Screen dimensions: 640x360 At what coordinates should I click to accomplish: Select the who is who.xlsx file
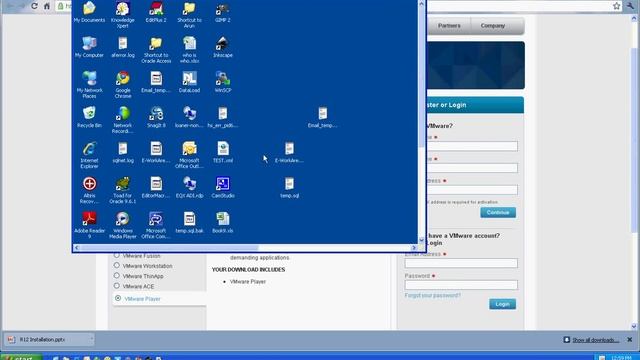[189, 50]
